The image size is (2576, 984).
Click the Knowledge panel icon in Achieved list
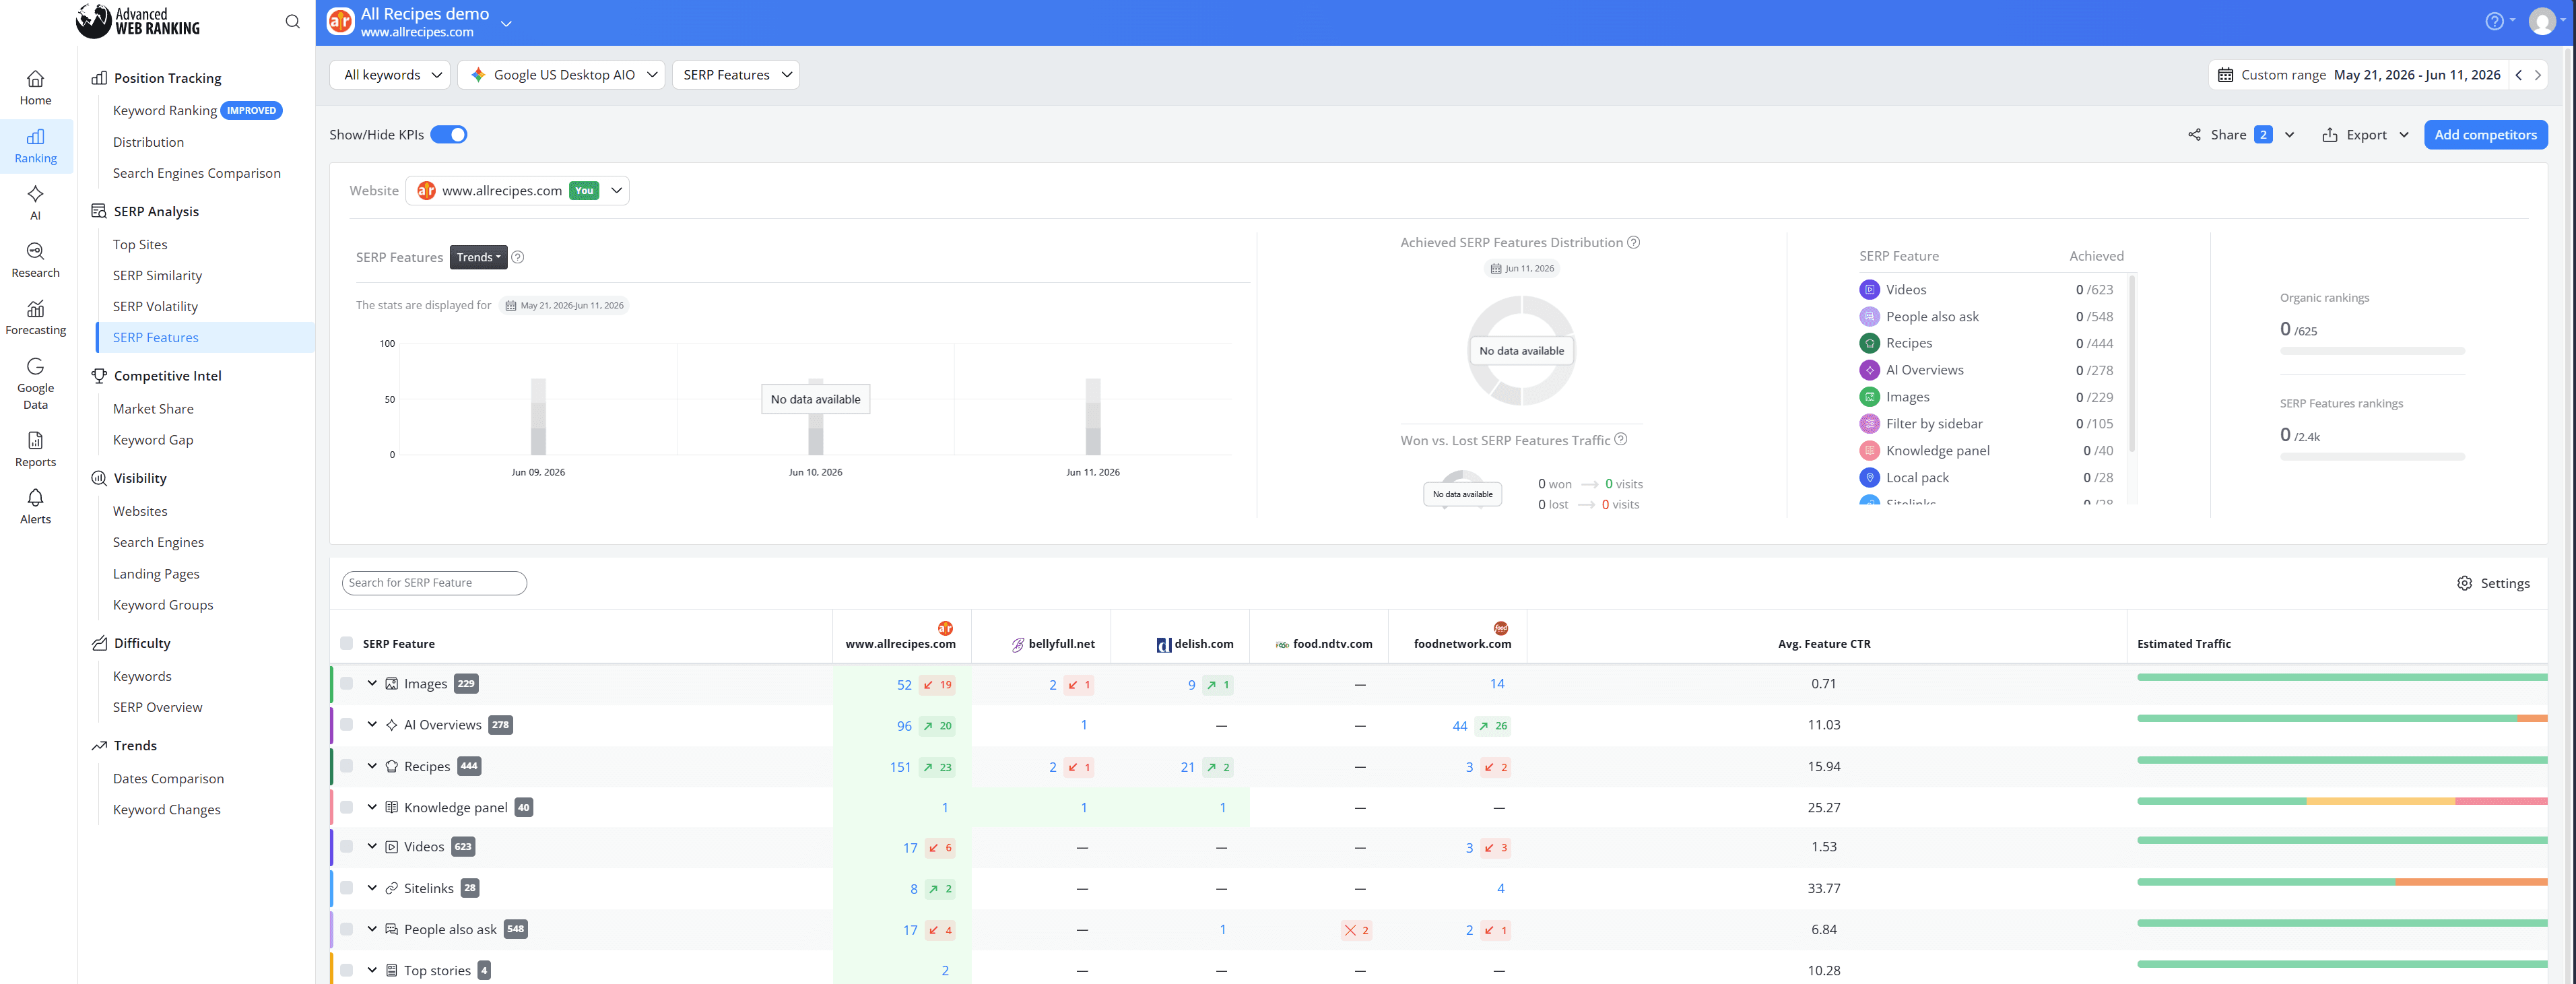[1869, 450]
